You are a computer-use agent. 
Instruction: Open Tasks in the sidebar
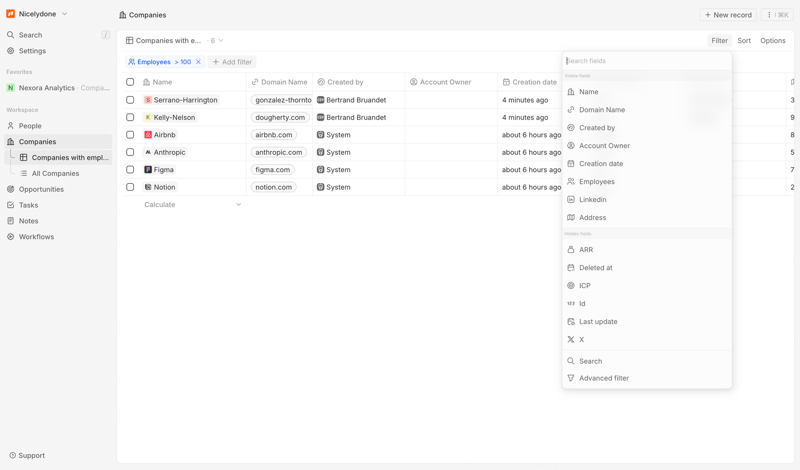[x=58, y=205]
